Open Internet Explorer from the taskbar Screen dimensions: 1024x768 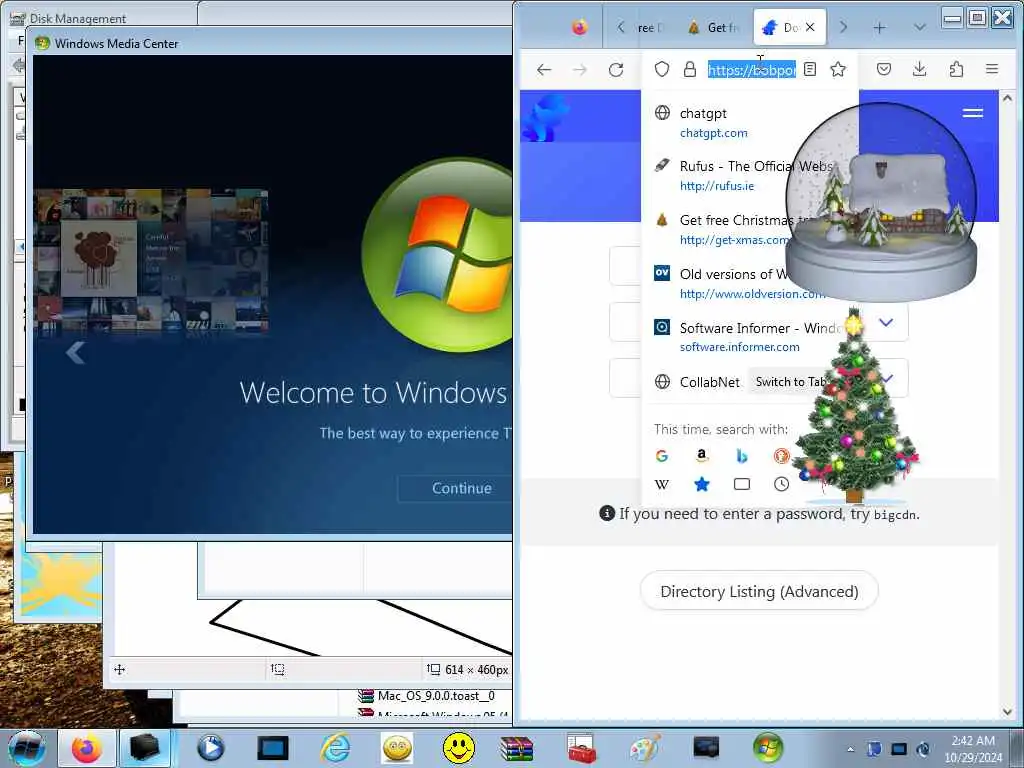coord(336,748)
